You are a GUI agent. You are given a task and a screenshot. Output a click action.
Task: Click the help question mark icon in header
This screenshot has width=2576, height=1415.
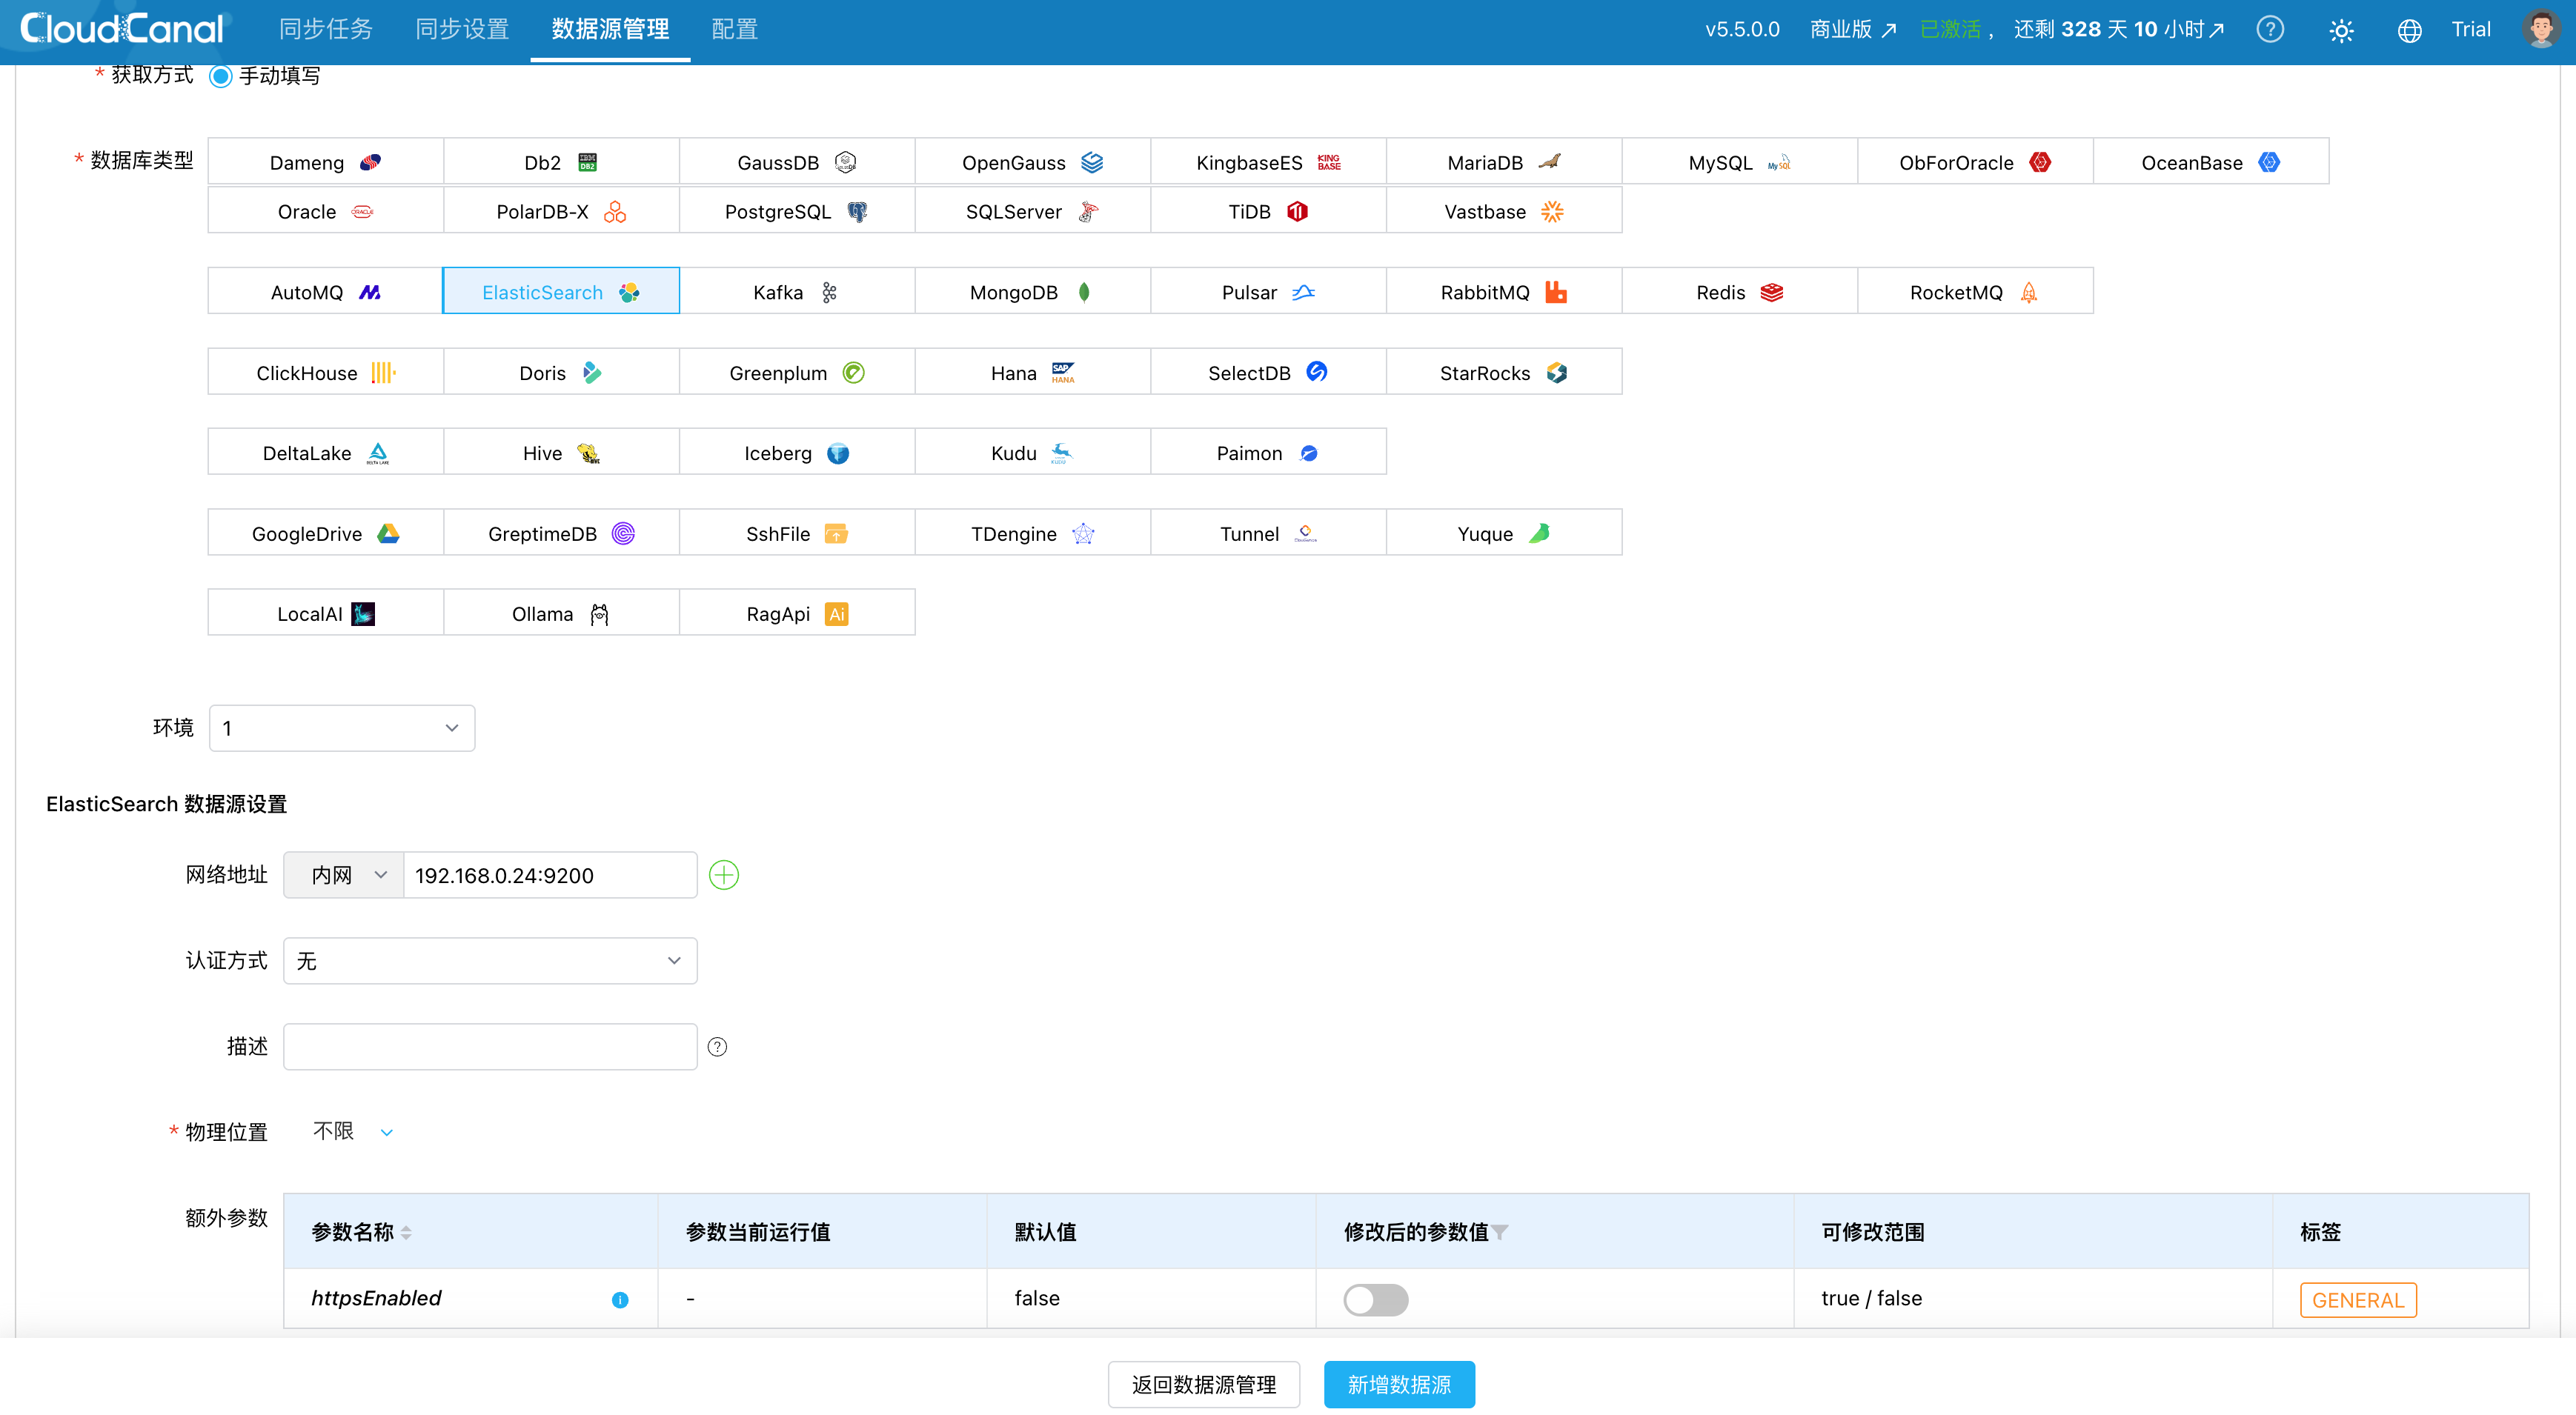[x=2270, y=30]
